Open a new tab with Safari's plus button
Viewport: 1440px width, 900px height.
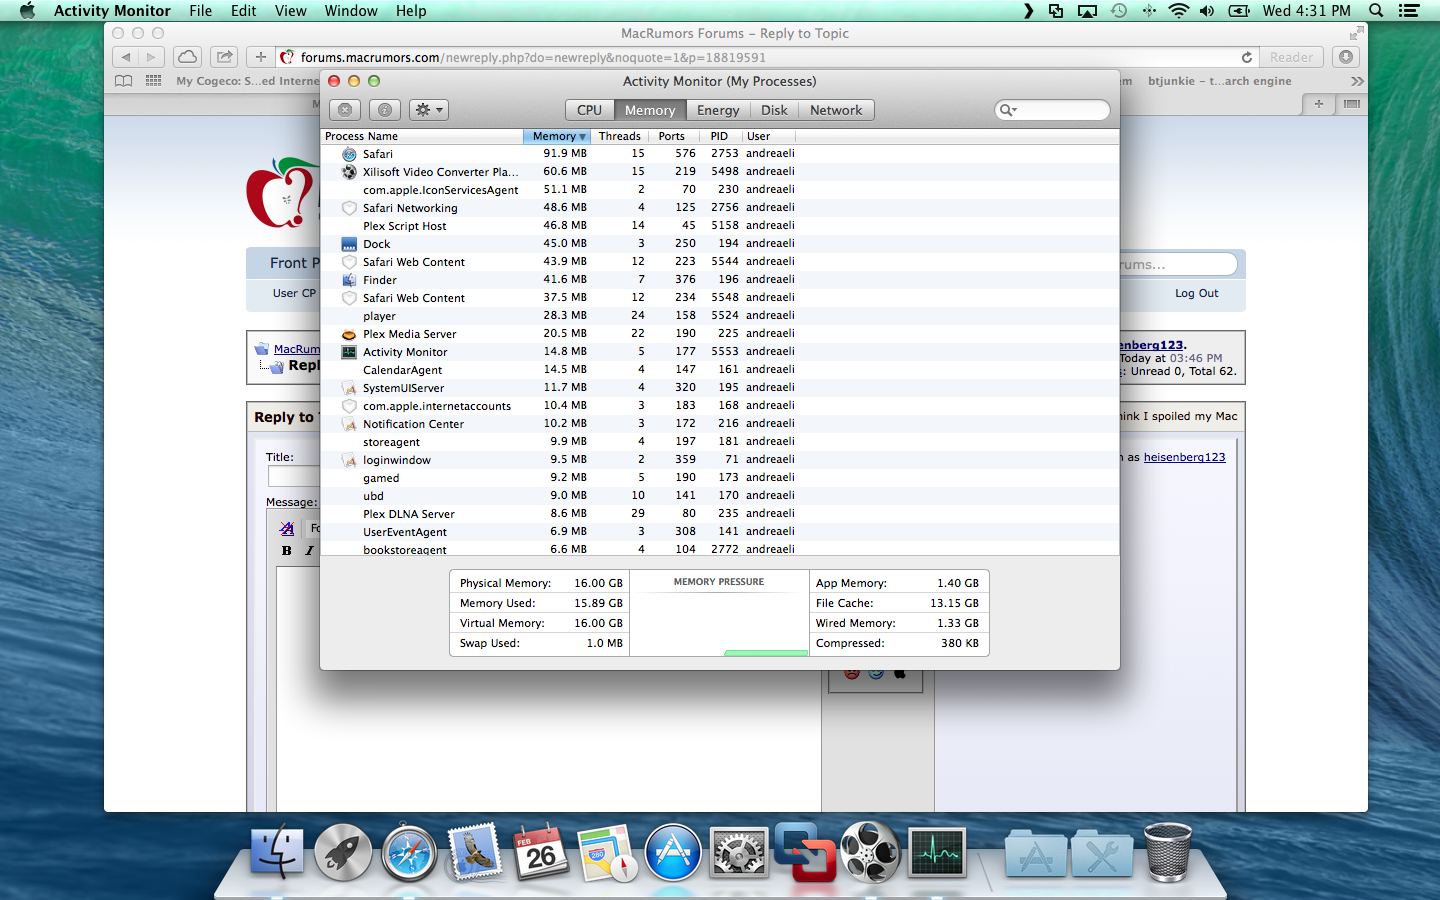pos(1318,104)
